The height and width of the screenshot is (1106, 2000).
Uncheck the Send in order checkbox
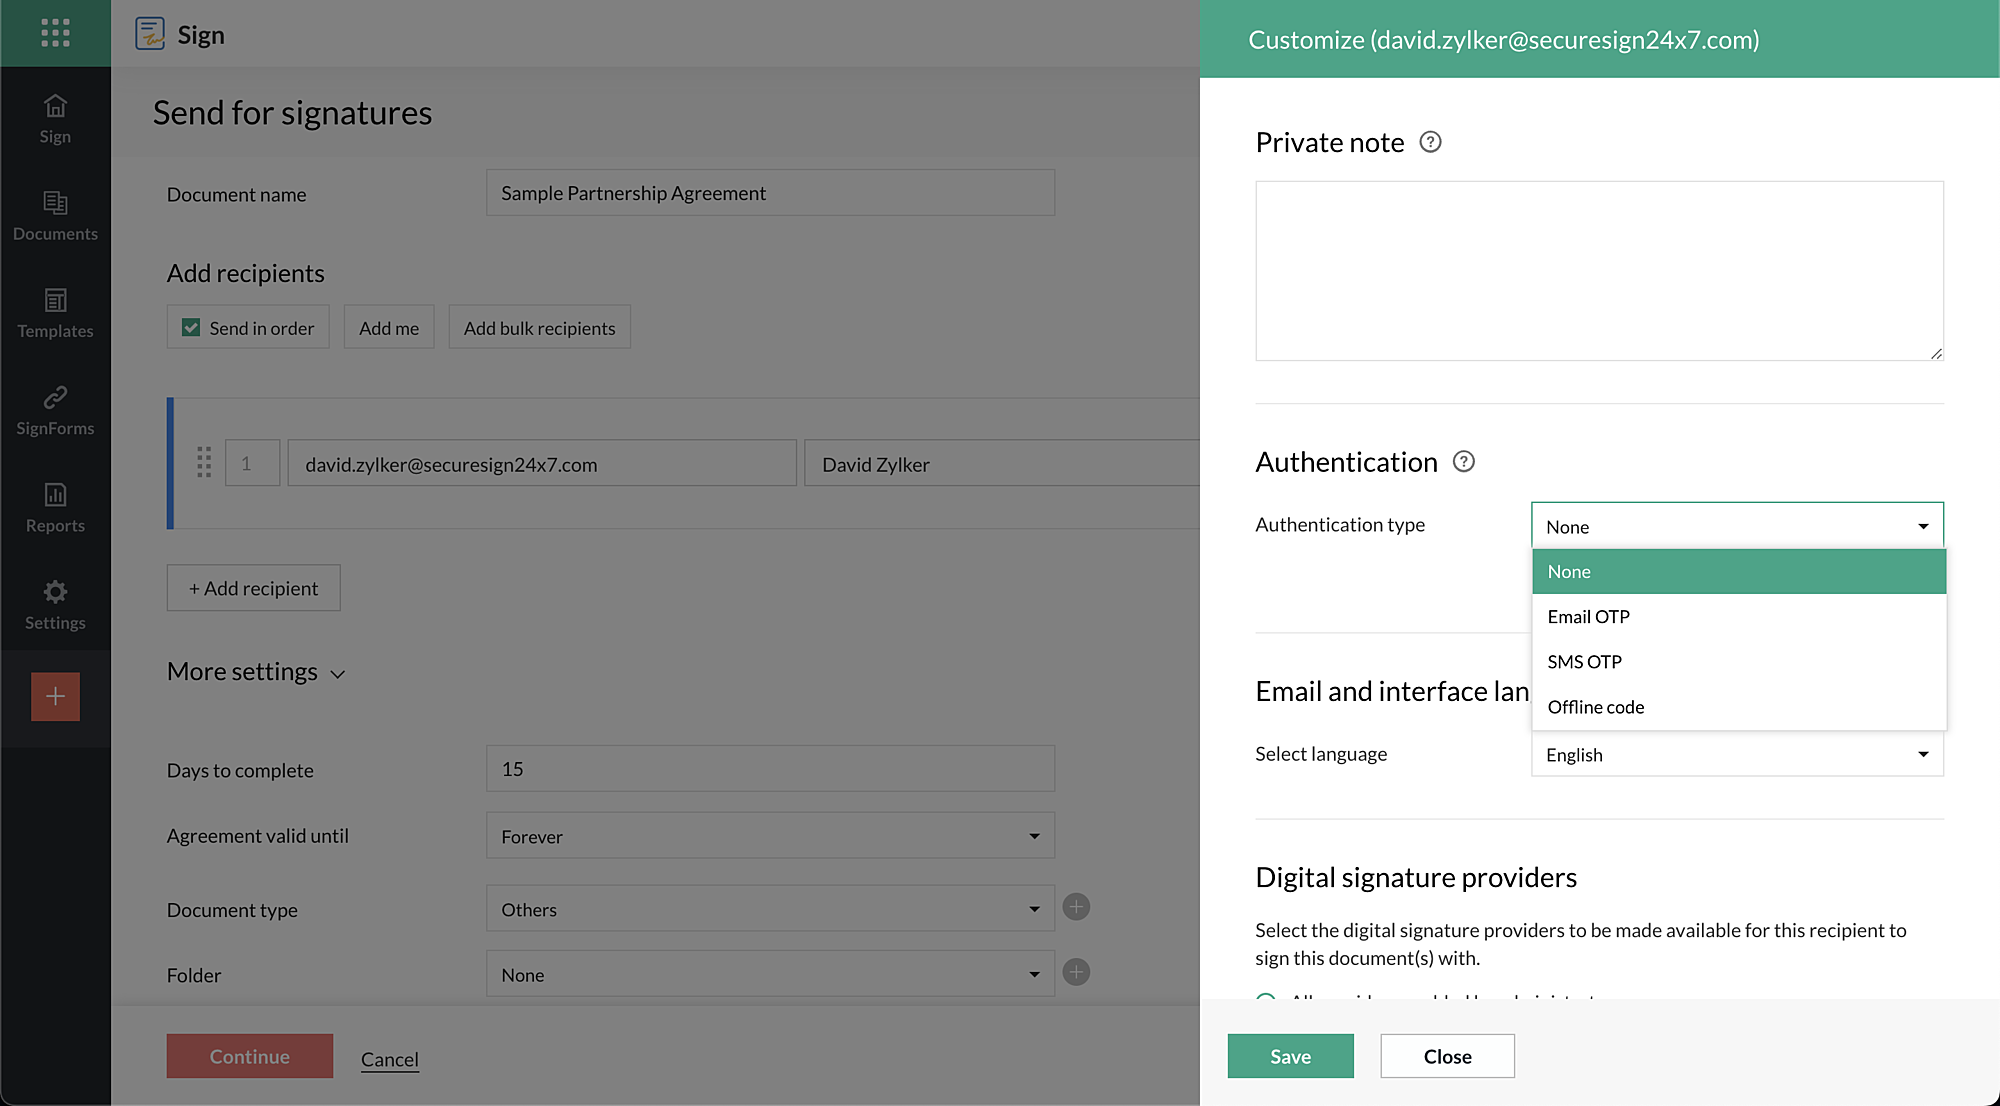[x=190, y=326]
